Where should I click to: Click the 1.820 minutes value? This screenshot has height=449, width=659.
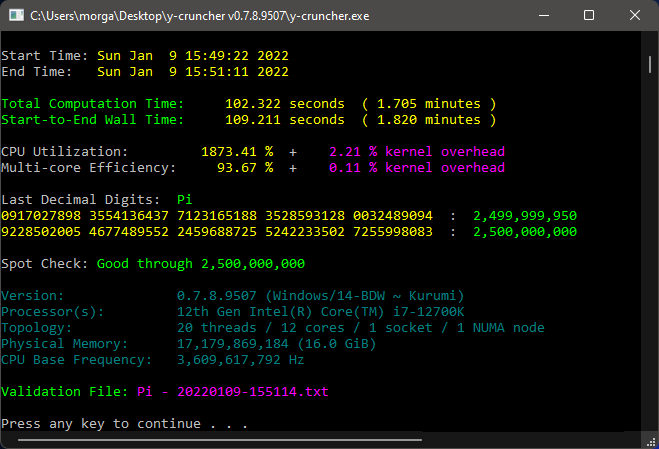pos(429,119)
